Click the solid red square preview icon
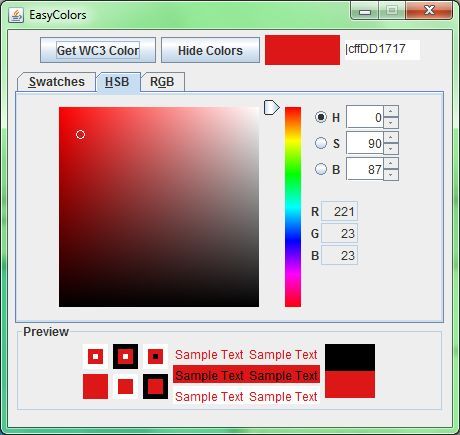Screen dimensions: 460x435 pos(95,386)
